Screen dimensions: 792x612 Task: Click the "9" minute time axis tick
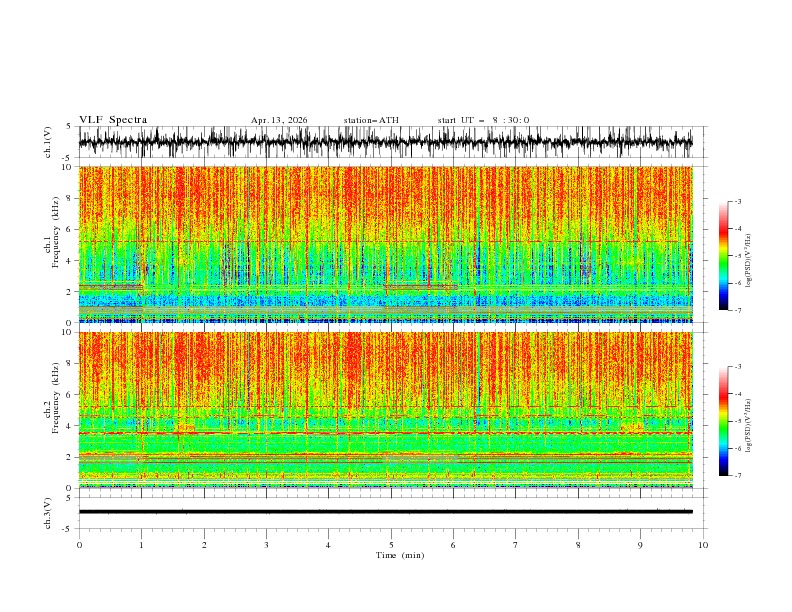640,545
